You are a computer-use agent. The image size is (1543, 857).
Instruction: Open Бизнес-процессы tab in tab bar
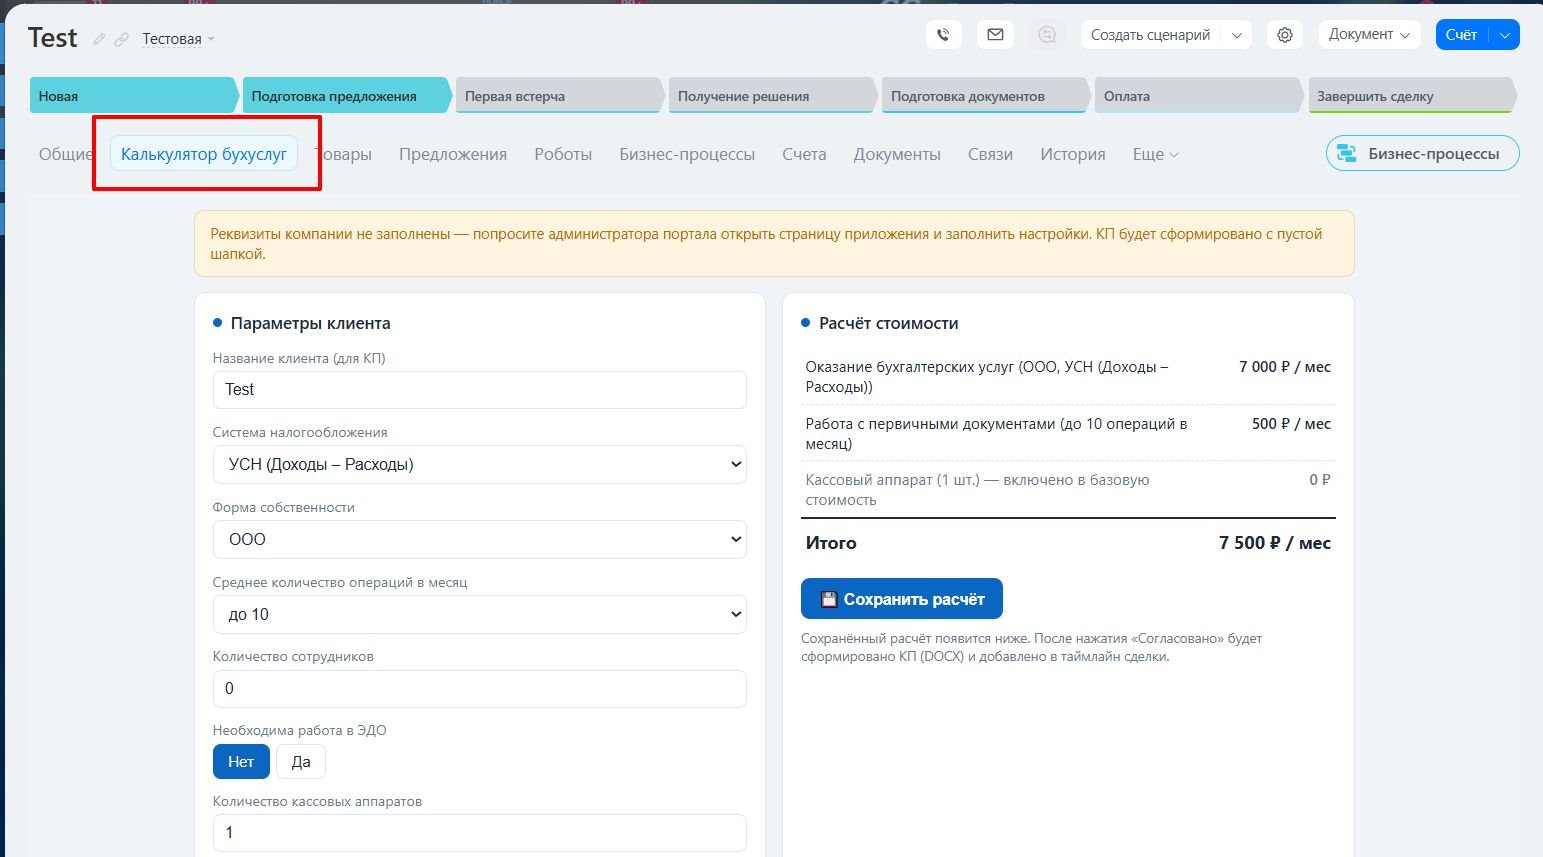point(687,154)
